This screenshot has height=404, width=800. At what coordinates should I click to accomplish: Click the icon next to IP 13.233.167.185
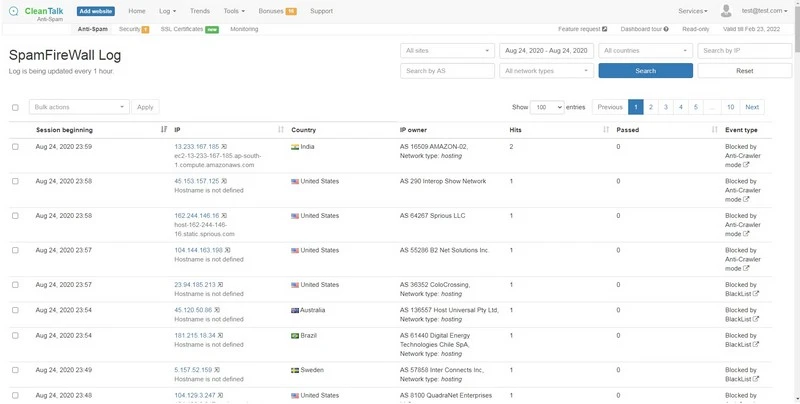(x=224, y=146)
